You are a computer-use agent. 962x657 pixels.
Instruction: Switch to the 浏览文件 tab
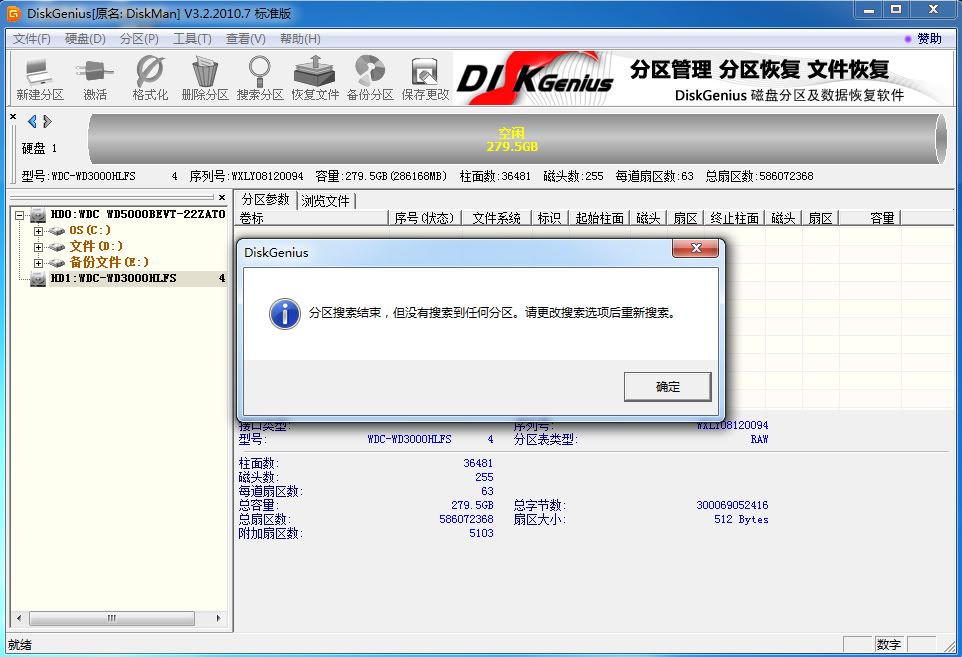[x=326, y=201]
